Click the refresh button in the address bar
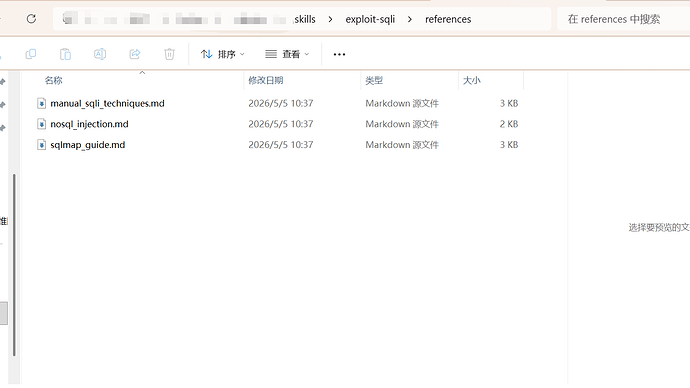Viewport: 690px width, 388px height. pyautogui.click(x=31, y=19)
